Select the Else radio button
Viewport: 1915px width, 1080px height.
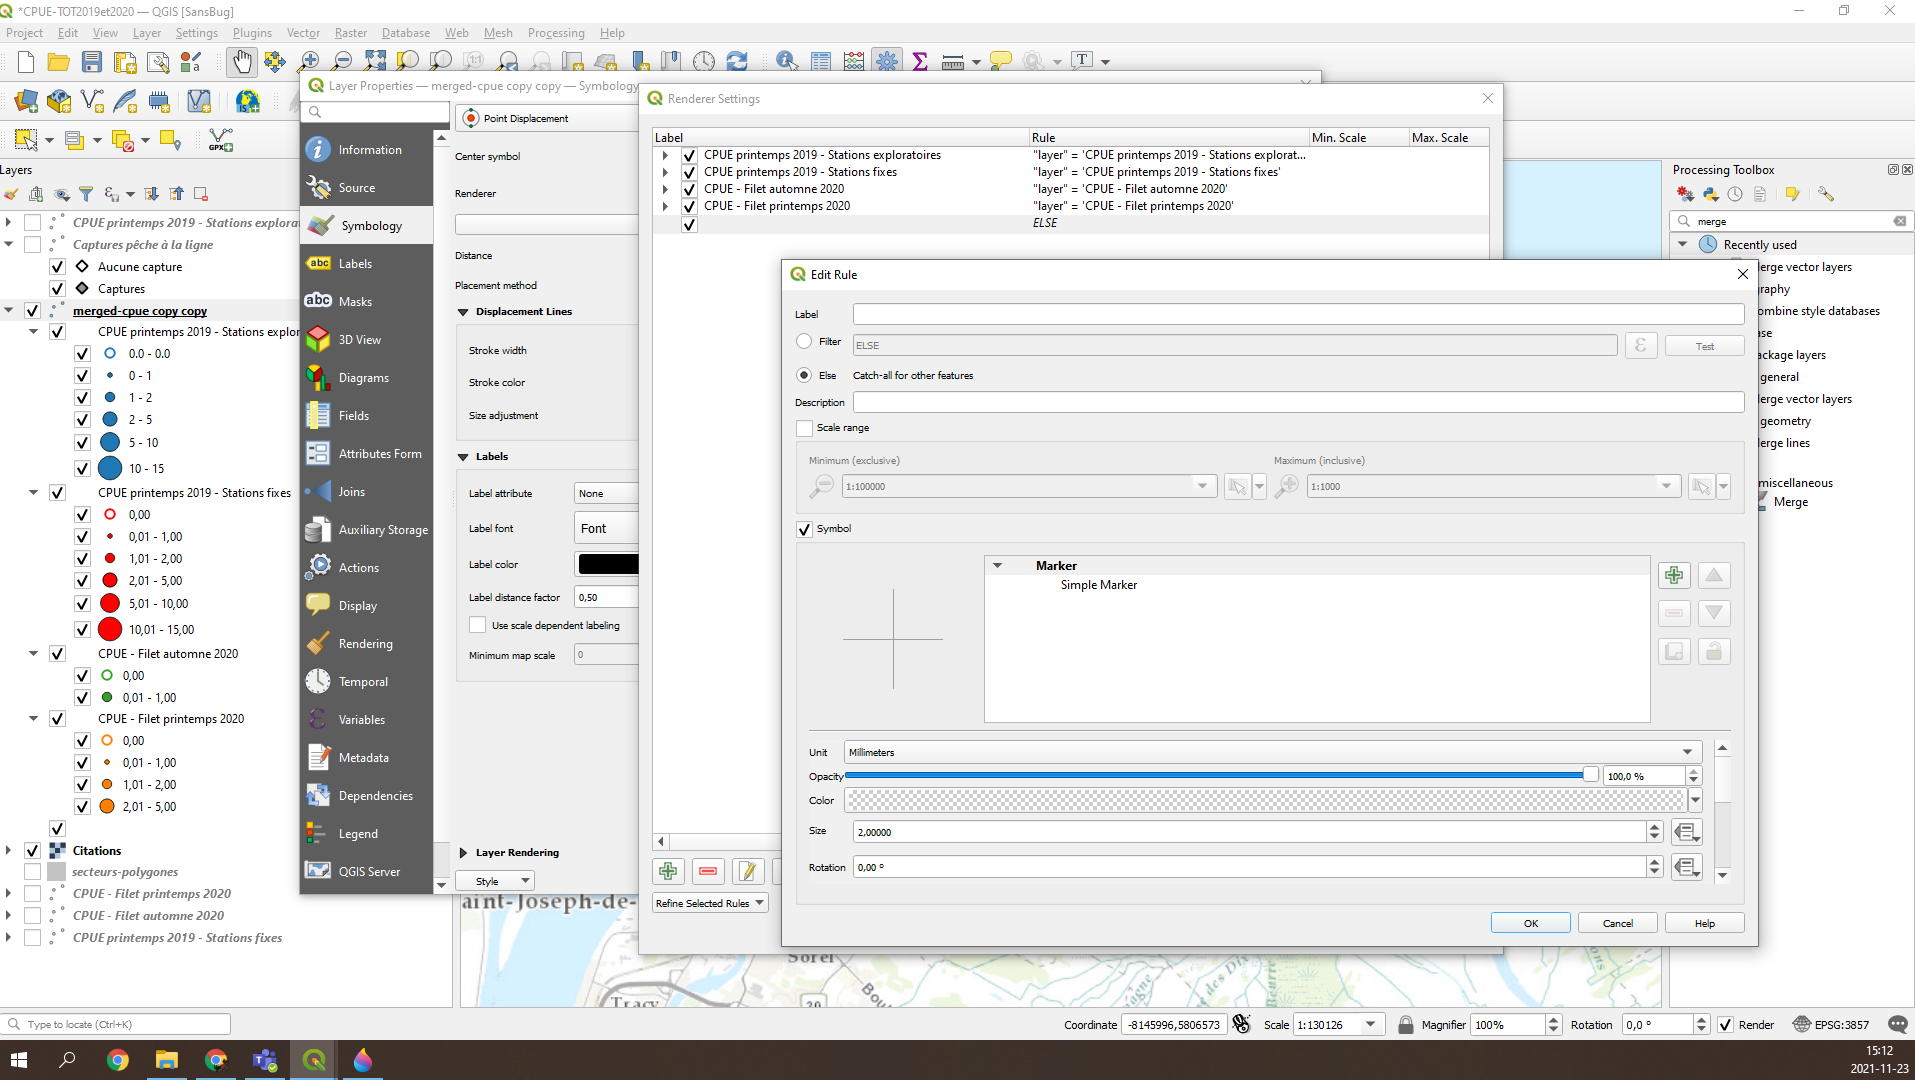804,375
